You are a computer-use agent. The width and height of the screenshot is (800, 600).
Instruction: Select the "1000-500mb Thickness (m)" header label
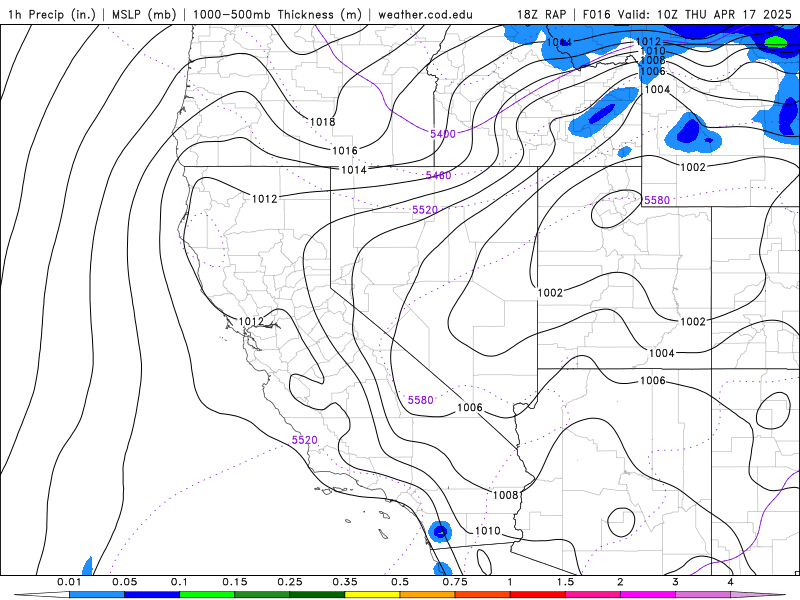[x=277, y=14]
